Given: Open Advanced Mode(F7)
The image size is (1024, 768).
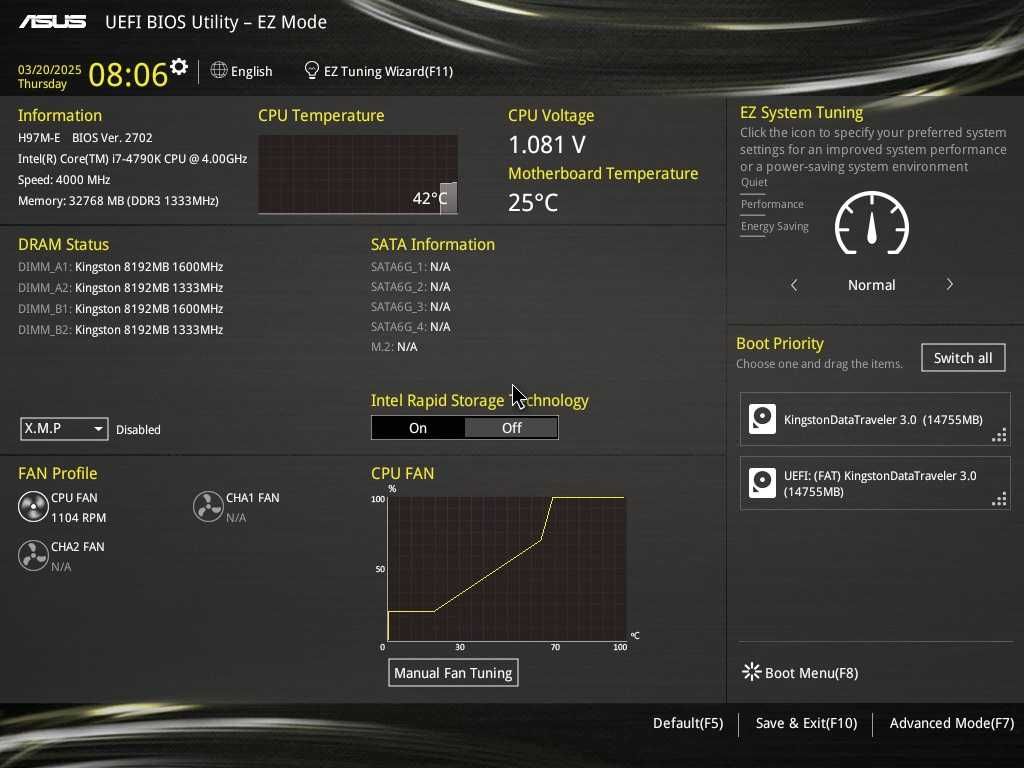Looking at the screenshot, I should pos(952,724).
